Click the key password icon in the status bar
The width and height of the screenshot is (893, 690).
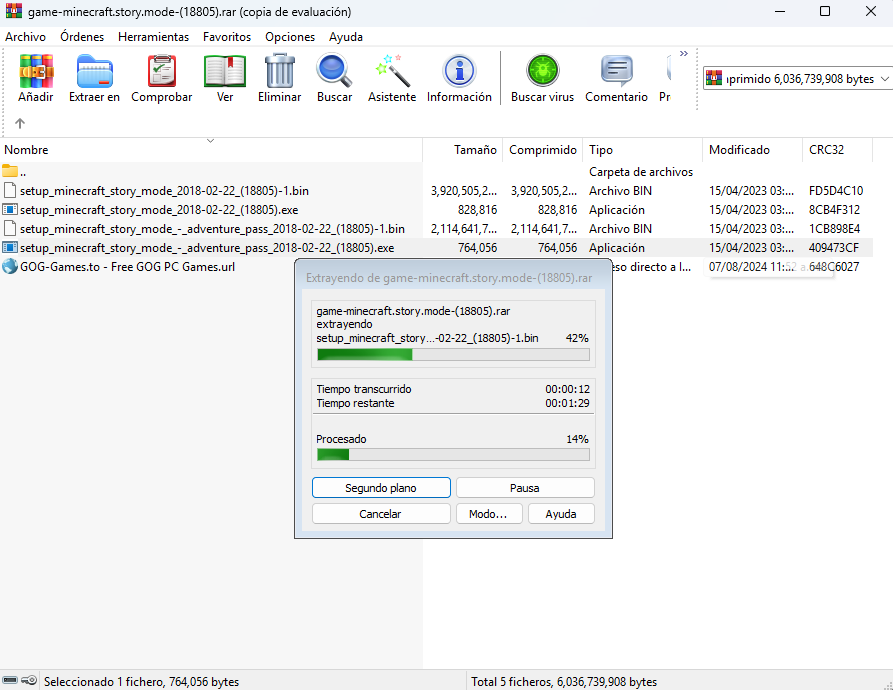[x=29, y=680]
